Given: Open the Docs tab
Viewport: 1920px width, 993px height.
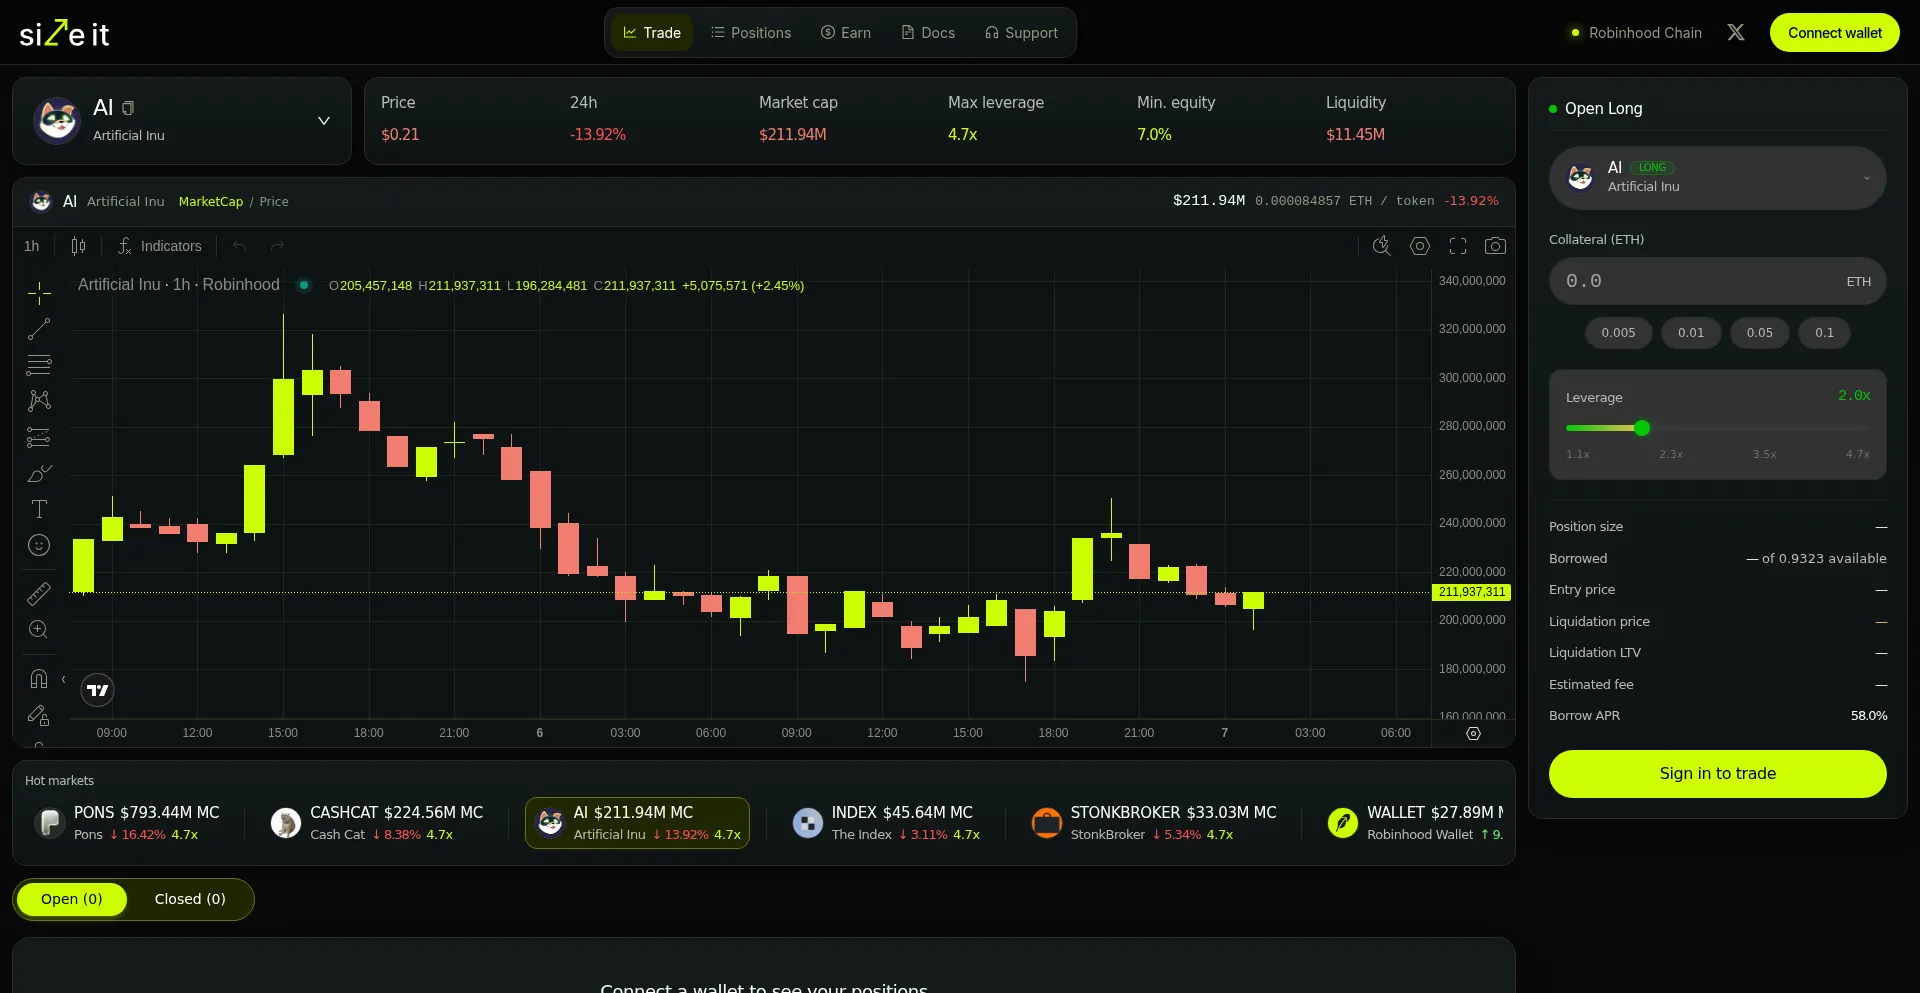Looking at the screenshot, I should pos(928,33).
